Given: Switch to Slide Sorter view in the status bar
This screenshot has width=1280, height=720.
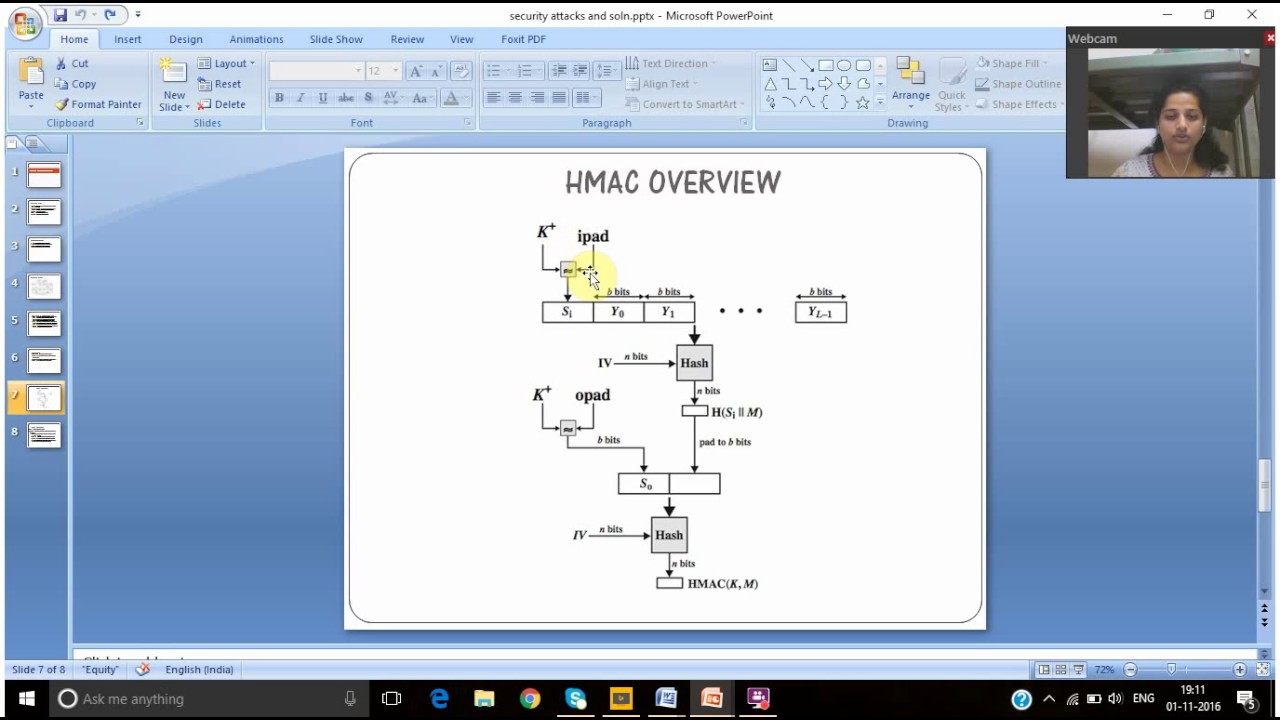Looking at the screenshot, I should point(1061,669).
